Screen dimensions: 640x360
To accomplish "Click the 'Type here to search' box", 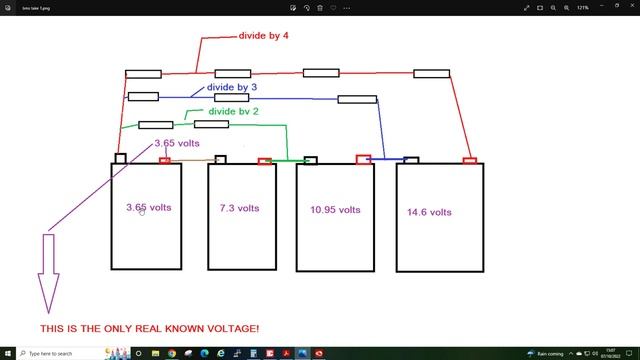I will coord(73,353).
